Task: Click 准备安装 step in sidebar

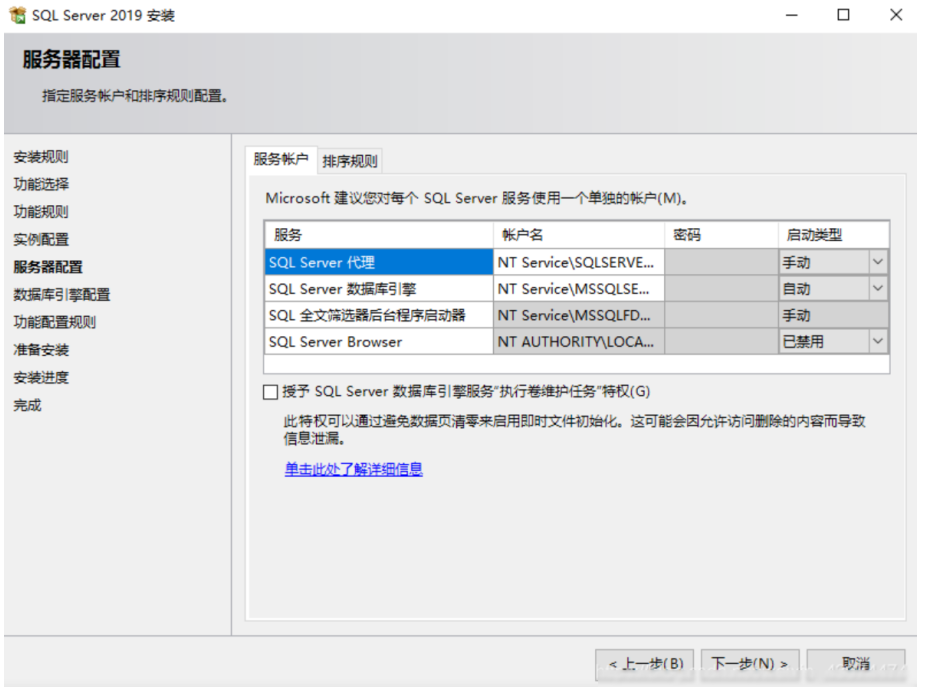Action: (x=41, y=350)
